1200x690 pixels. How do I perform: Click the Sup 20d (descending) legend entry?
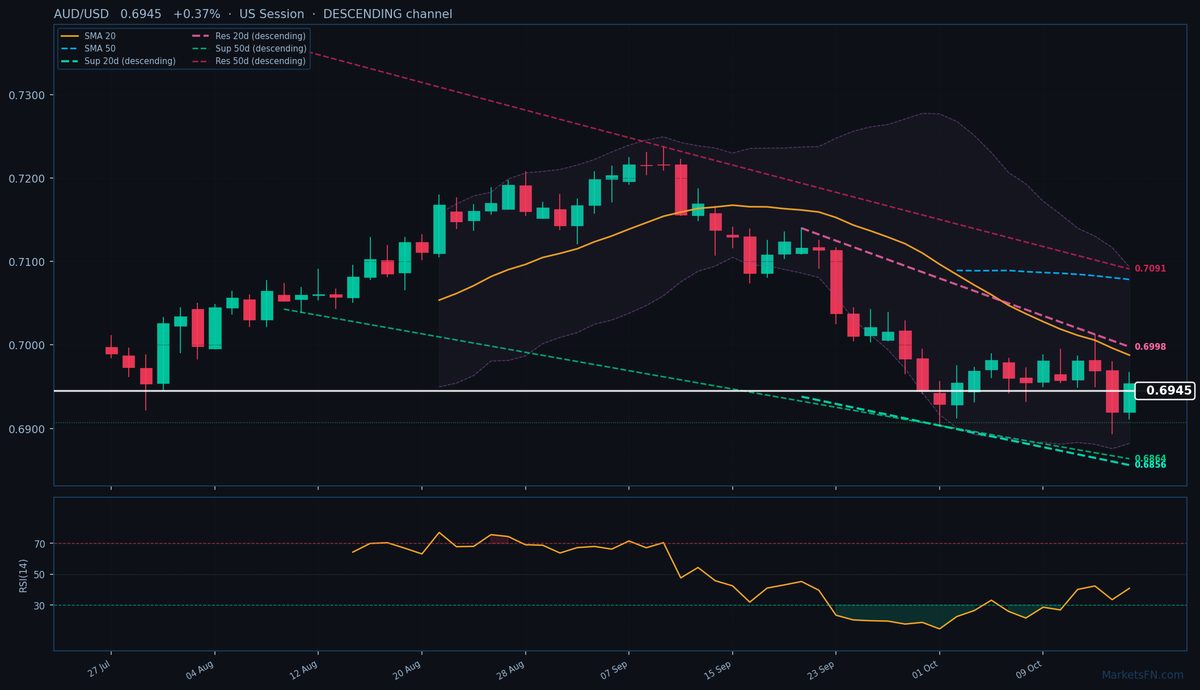(x=118, y=61)
